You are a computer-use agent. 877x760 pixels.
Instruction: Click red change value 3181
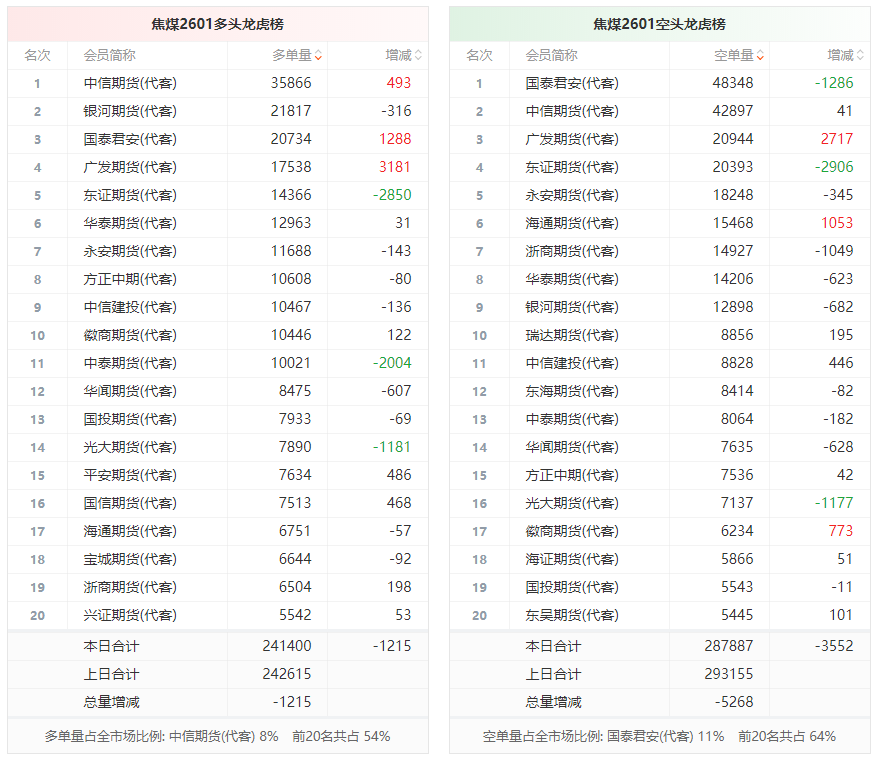point(395,167)
